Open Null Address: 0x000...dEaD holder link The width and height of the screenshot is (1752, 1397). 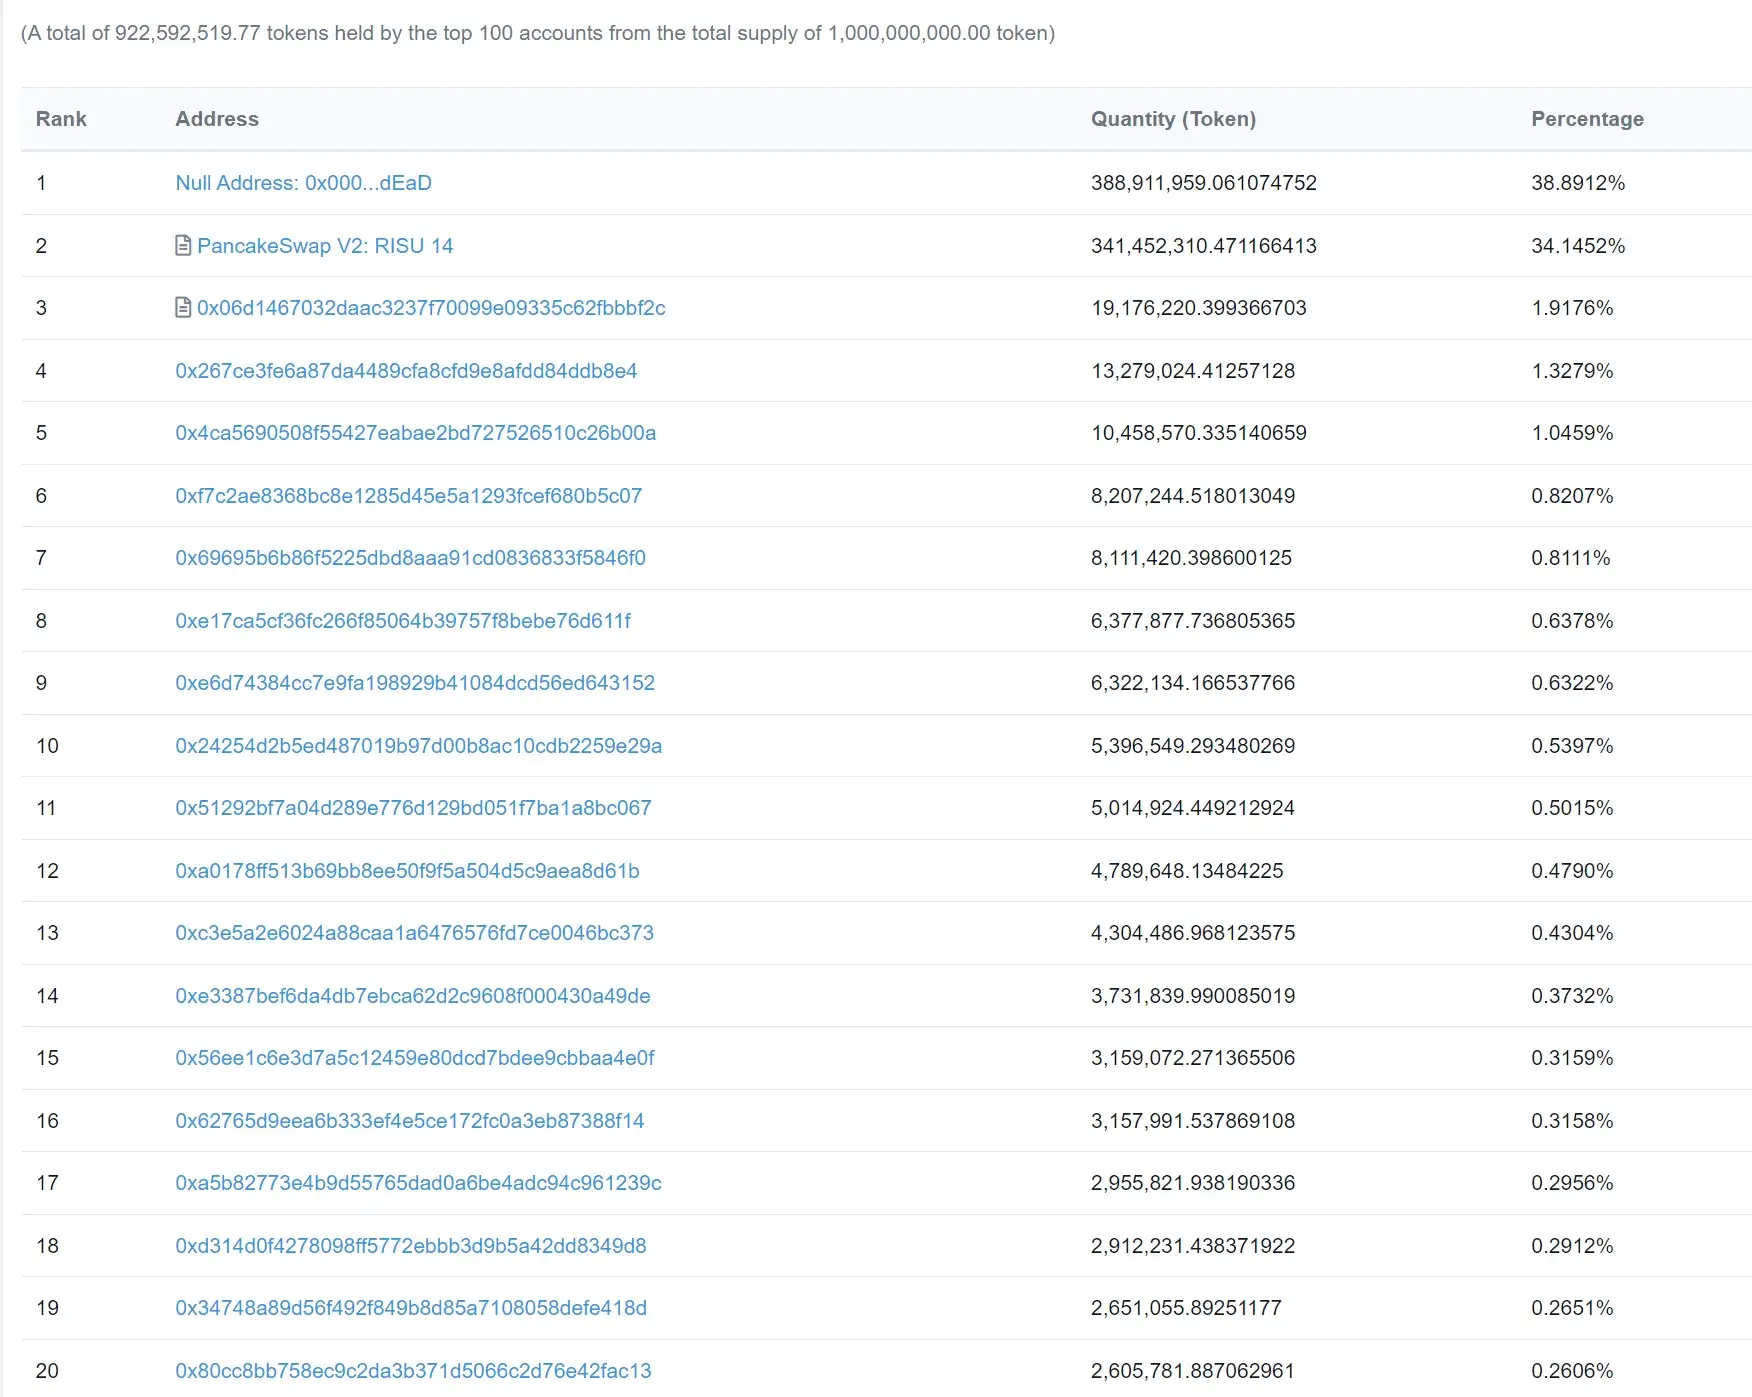303,183
